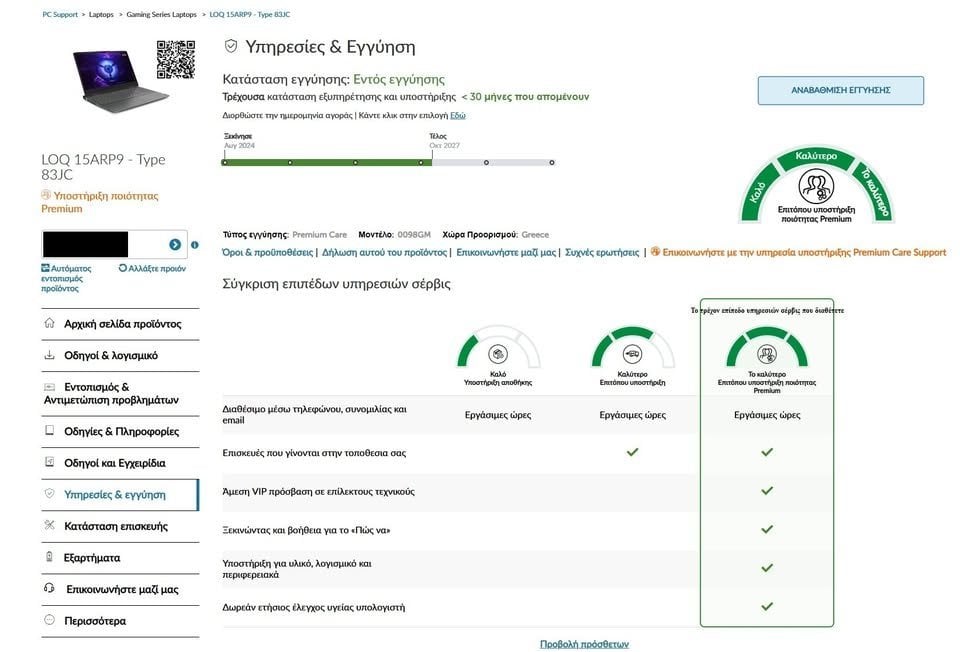Click the download icon beside Οδηγοί & λογισμικό

tap(50, 354)
